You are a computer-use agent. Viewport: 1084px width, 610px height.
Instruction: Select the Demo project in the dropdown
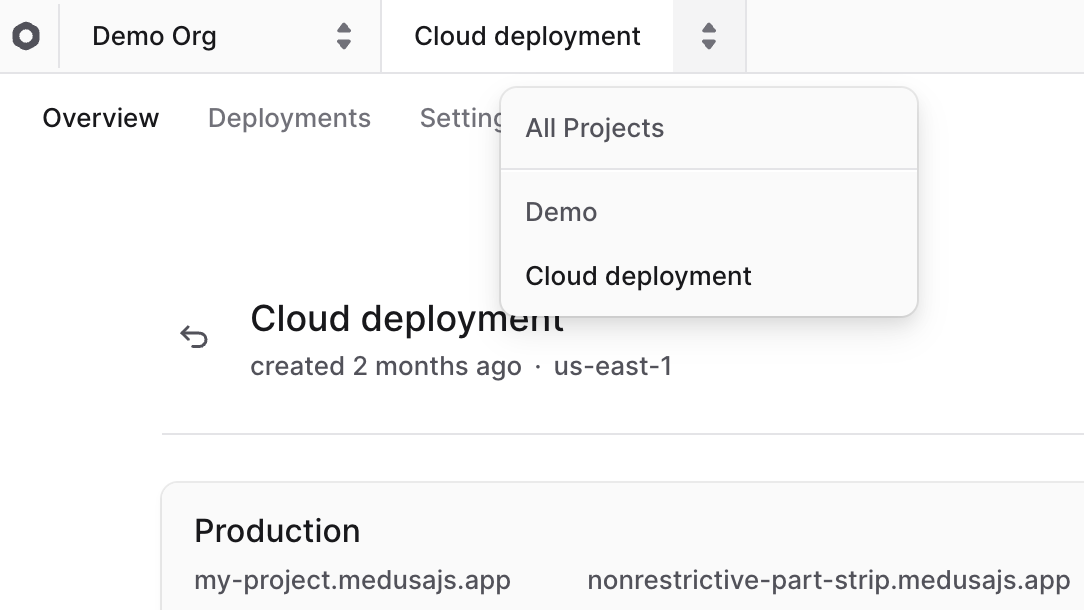561,212
